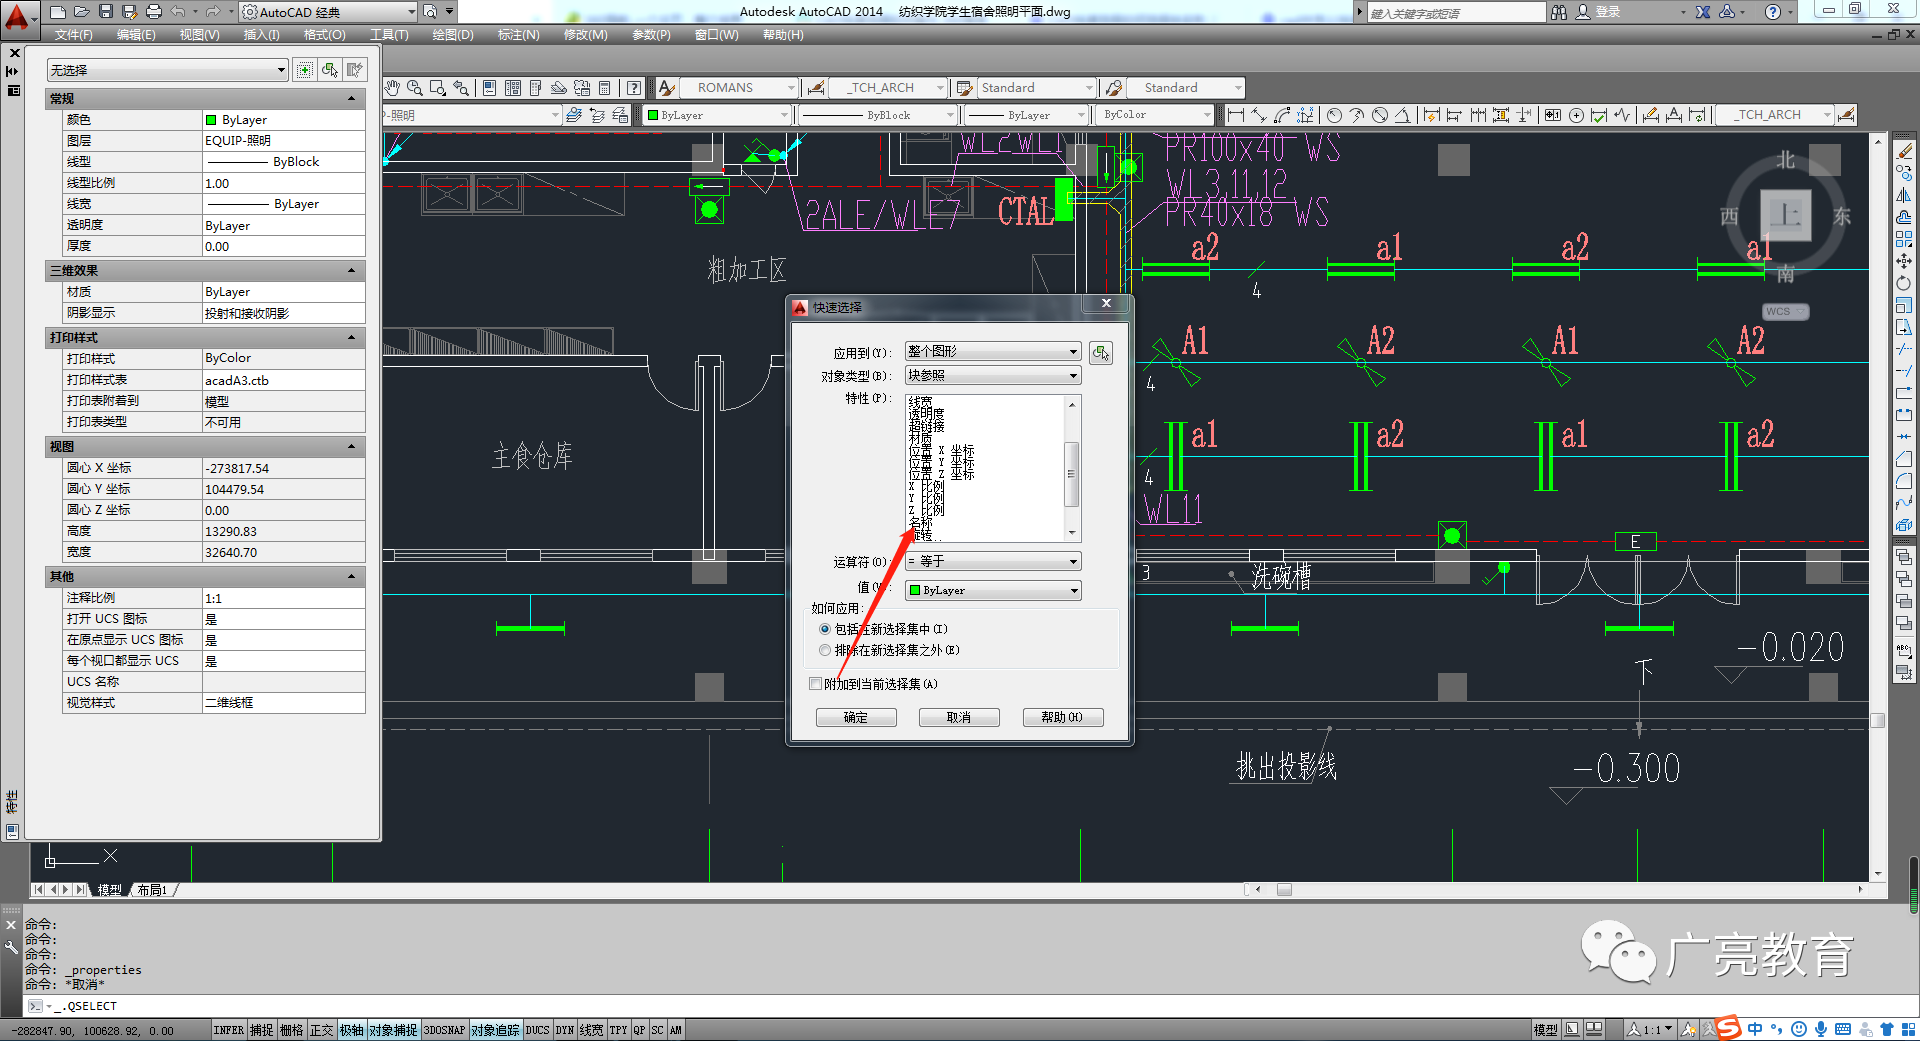Open the 对象类型 块参照 dropdown
Image resolution: width=1920 pixels, height=1041 pixels.
pos(993,376)
